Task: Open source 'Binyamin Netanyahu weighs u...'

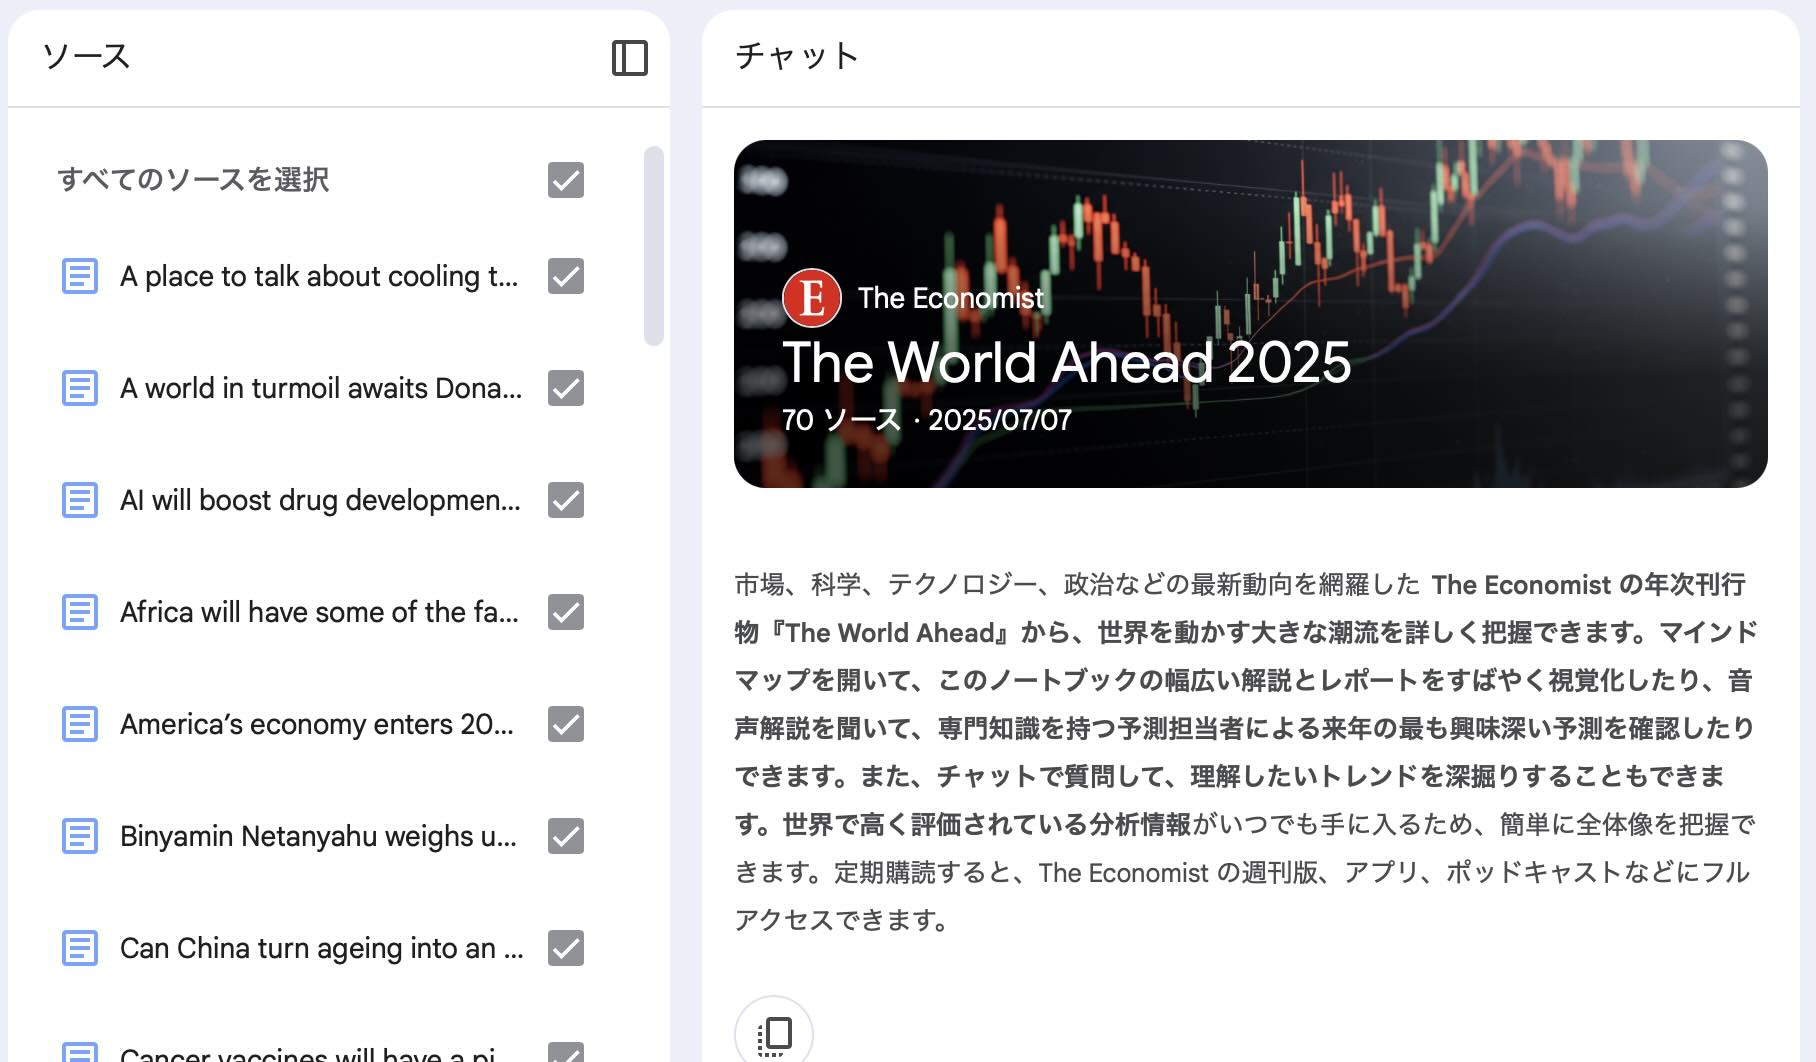Action: (x=318, y=836)
